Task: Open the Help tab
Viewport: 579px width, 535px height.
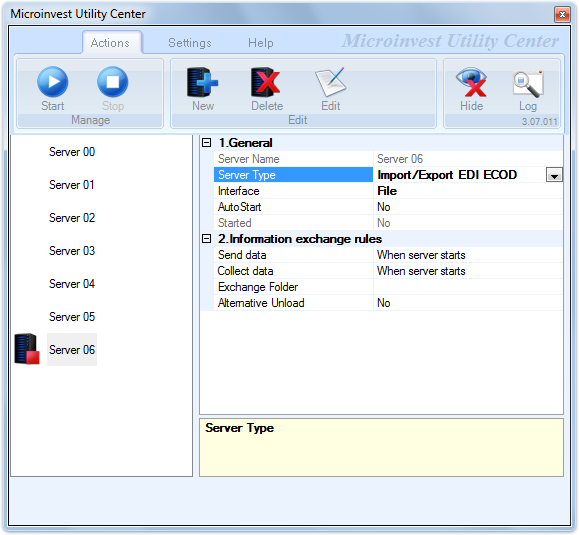Action: click(261, 43)
